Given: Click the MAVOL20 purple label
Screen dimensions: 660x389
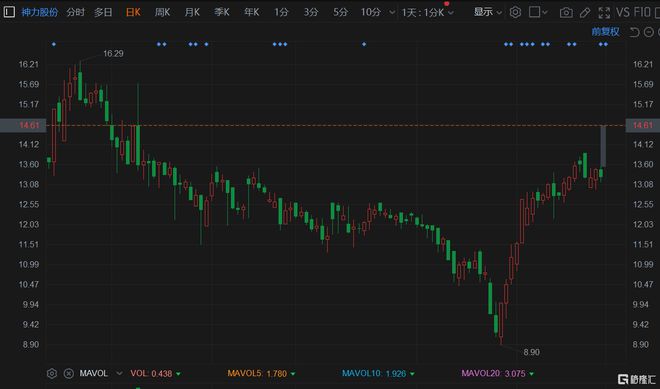Looking at the screenshot, I should pos(481,373).
